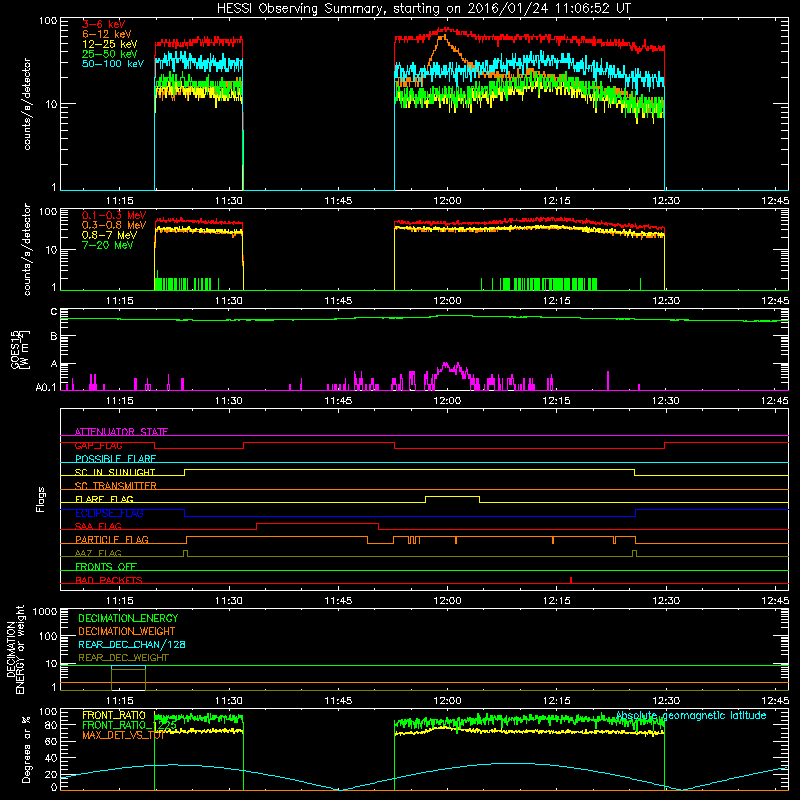Select the SC_TRANSMITTER flag label

pos(116,486)
